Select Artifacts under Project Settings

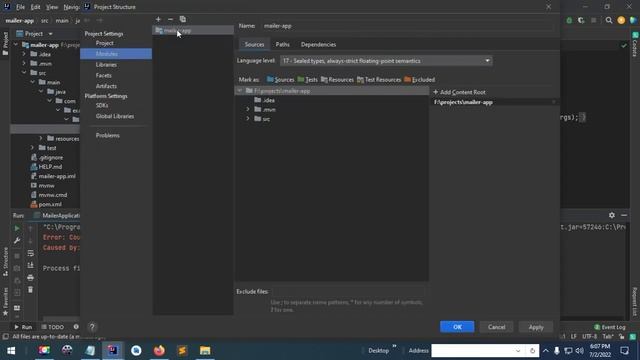point(106,86)
